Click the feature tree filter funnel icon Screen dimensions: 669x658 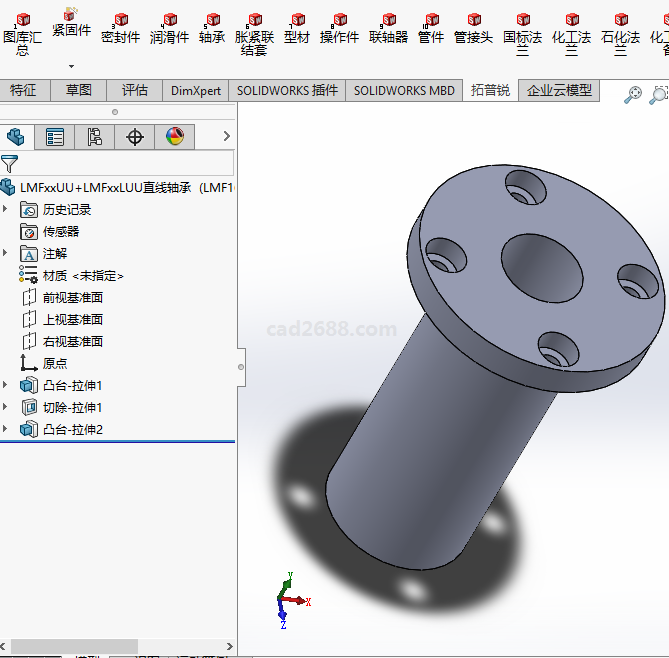pos(10,164)
